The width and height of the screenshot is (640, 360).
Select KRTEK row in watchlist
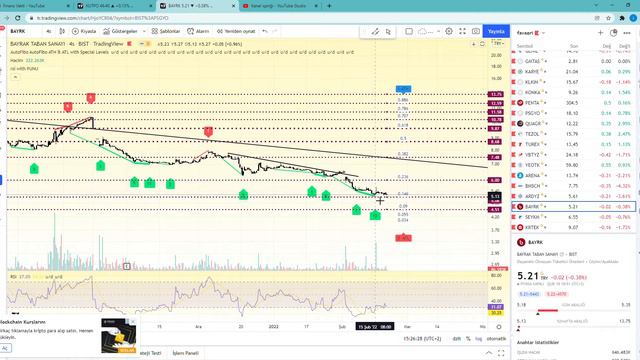click(x=573, y=227)
